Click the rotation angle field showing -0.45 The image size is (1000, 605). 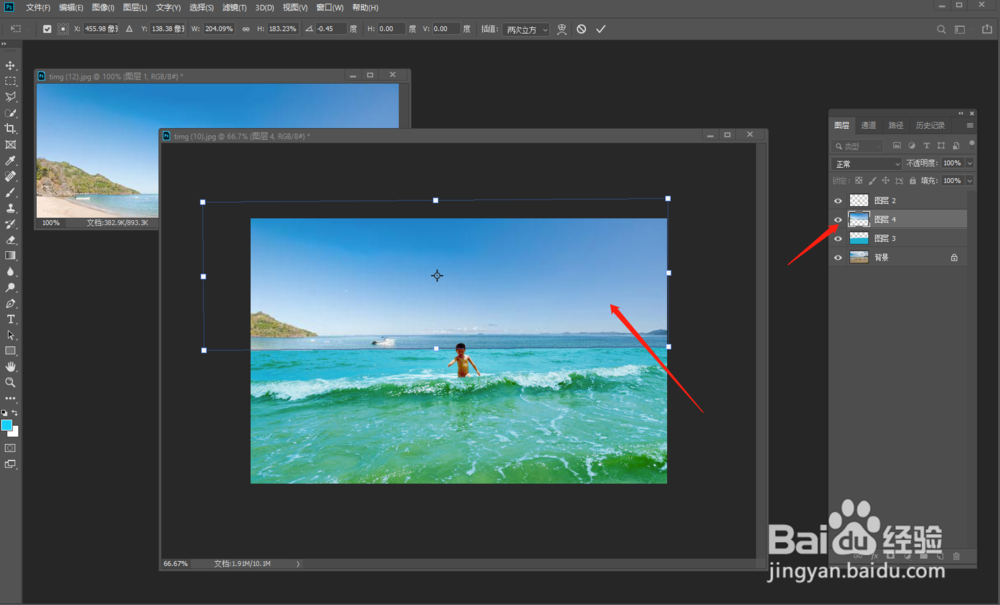(x=332, y=29)
